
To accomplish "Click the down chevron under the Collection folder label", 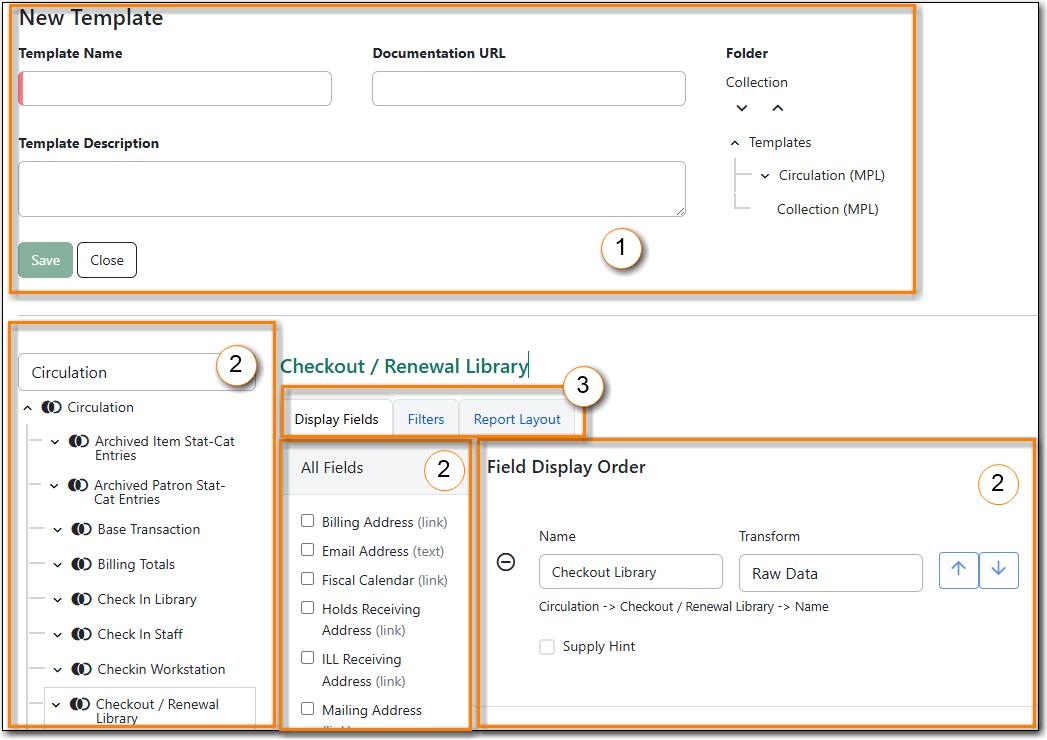I will [740, 107].
